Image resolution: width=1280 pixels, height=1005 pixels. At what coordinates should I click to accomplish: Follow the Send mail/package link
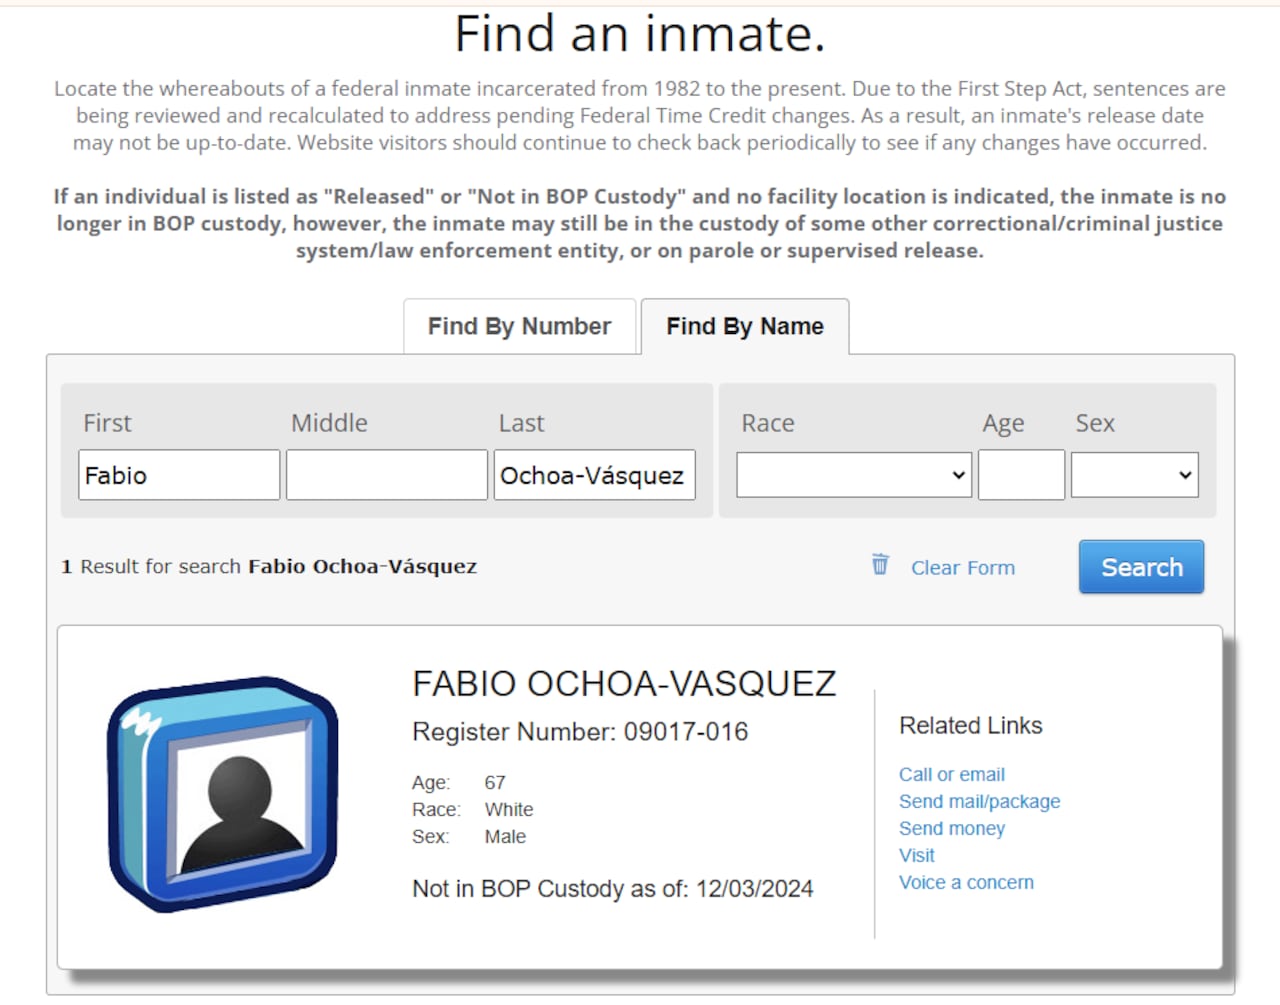pos(979,802)
